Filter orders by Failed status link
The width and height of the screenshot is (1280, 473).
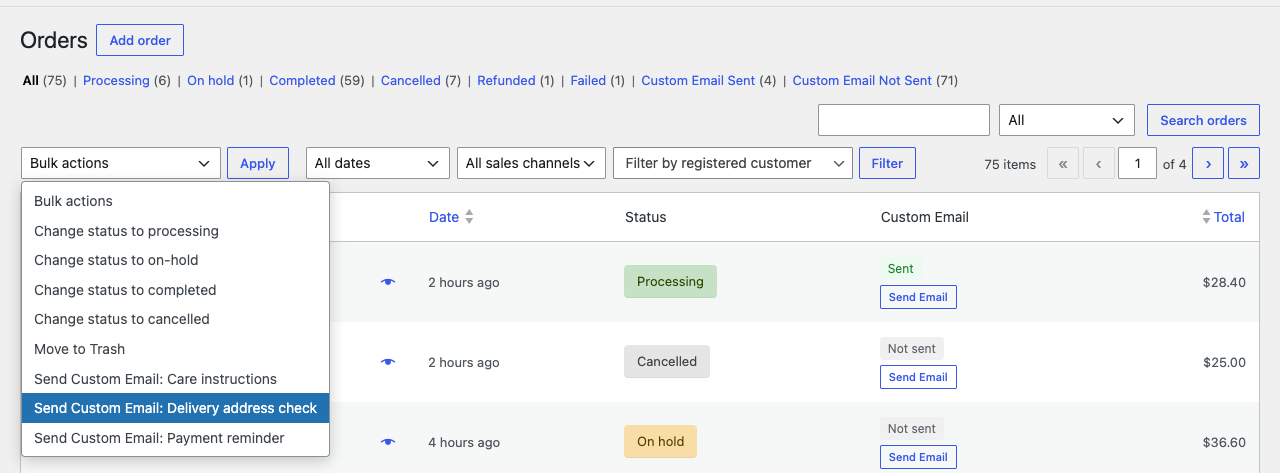(x=588, y=80)
